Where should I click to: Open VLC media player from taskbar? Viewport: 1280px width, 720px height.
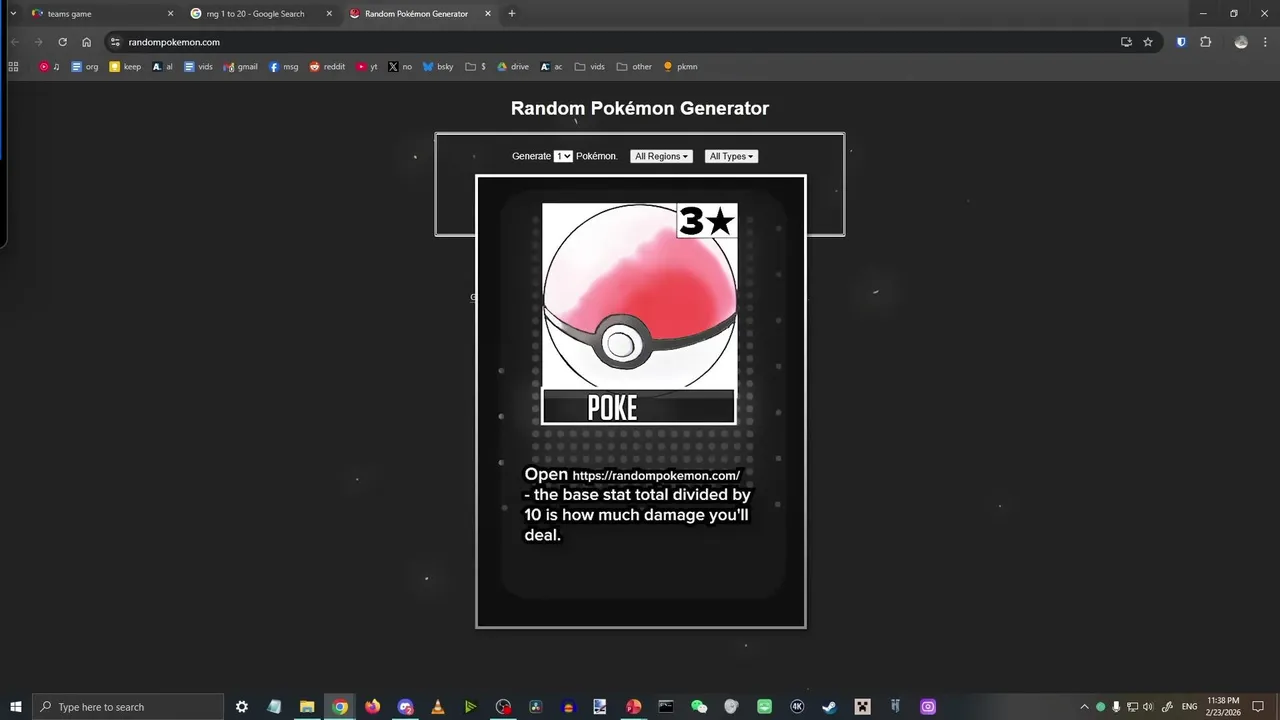(x=438, y=707)
